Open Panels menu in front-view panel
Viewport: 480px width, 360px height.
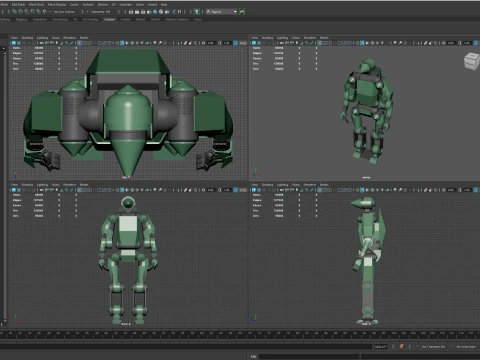(84, 185)
